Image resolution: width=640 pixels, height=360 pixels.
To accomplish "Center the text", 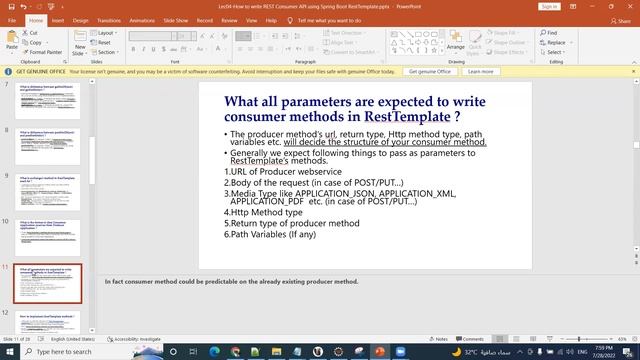I will click(x=250, y=49).
